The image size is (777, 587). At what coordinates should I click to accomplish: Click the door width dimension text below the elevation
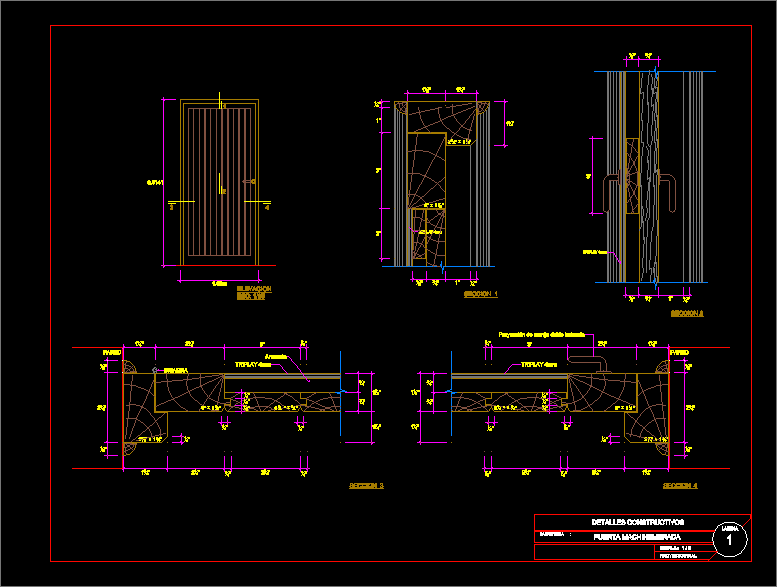[220, 284]
